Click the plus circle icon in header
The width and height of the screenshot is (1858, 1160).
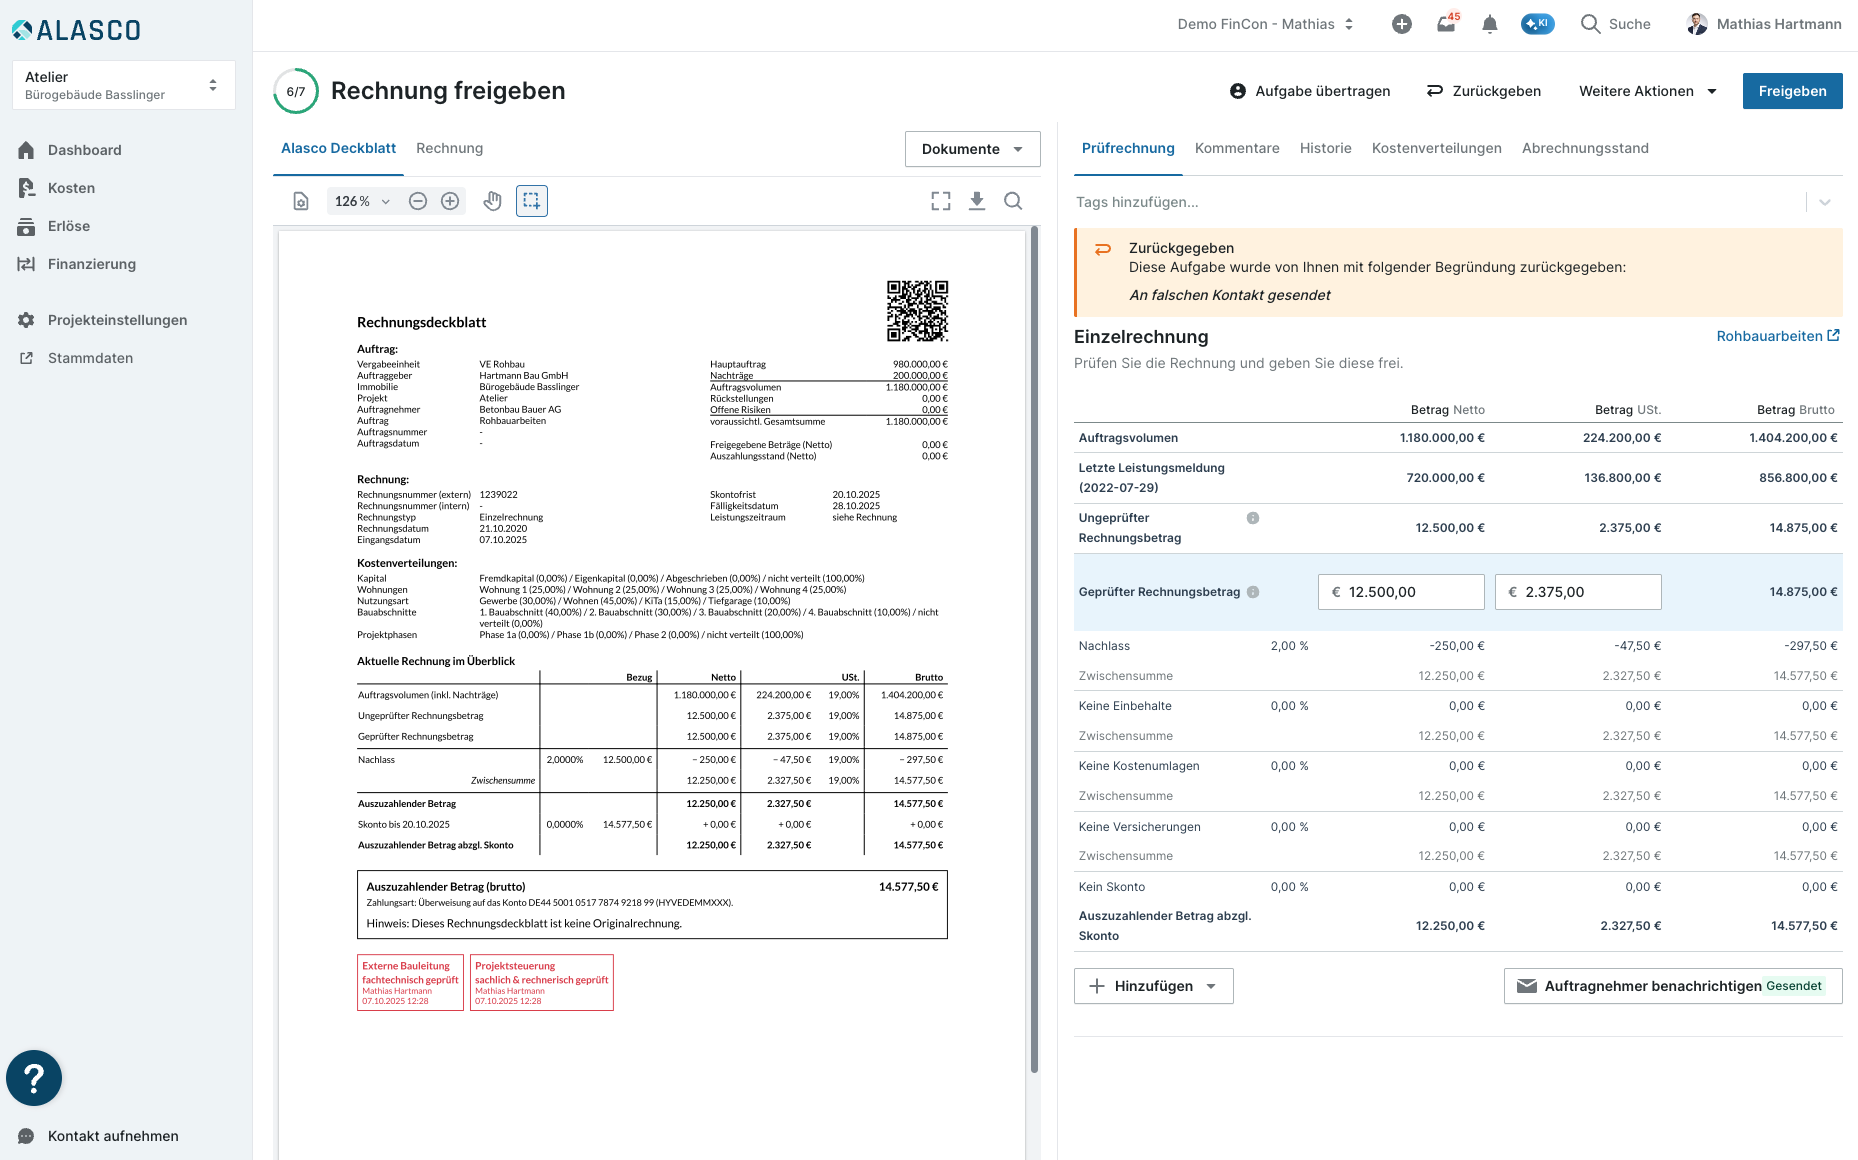click(x=1402, y=24)
